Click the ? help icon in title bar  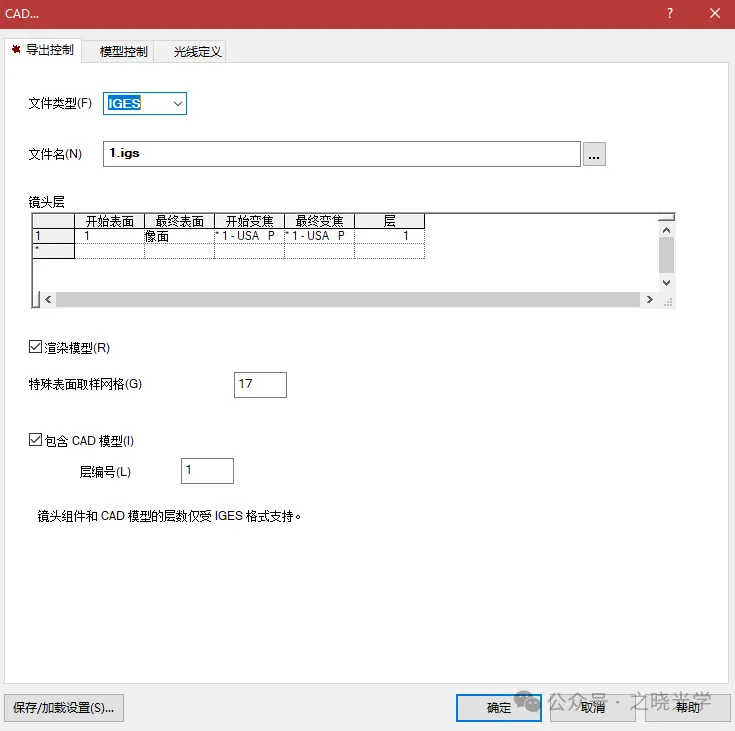669,13
